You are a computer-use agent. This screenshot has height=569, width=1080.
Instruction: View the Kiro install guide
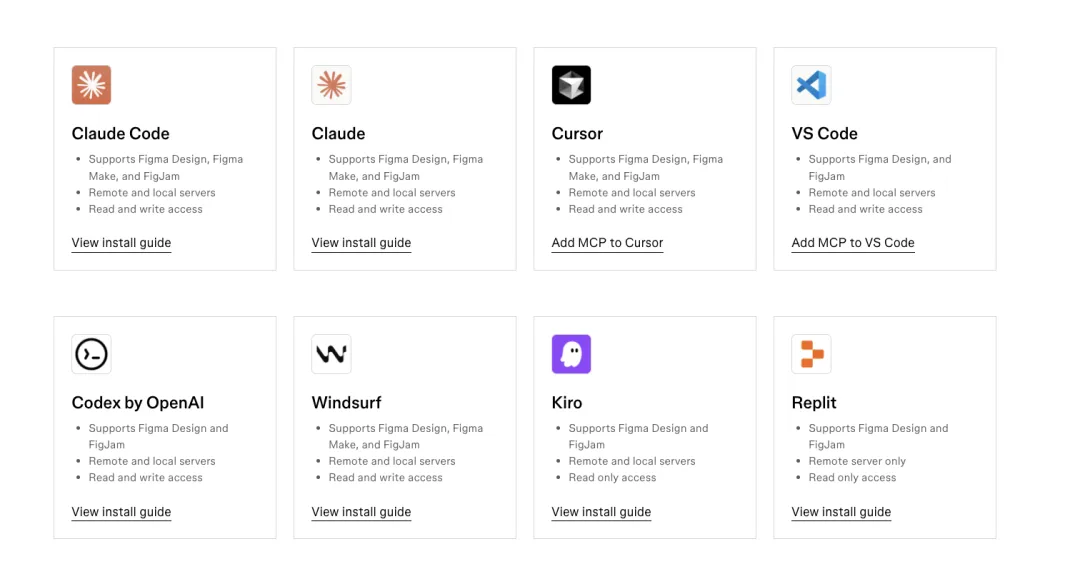[601, 512]
